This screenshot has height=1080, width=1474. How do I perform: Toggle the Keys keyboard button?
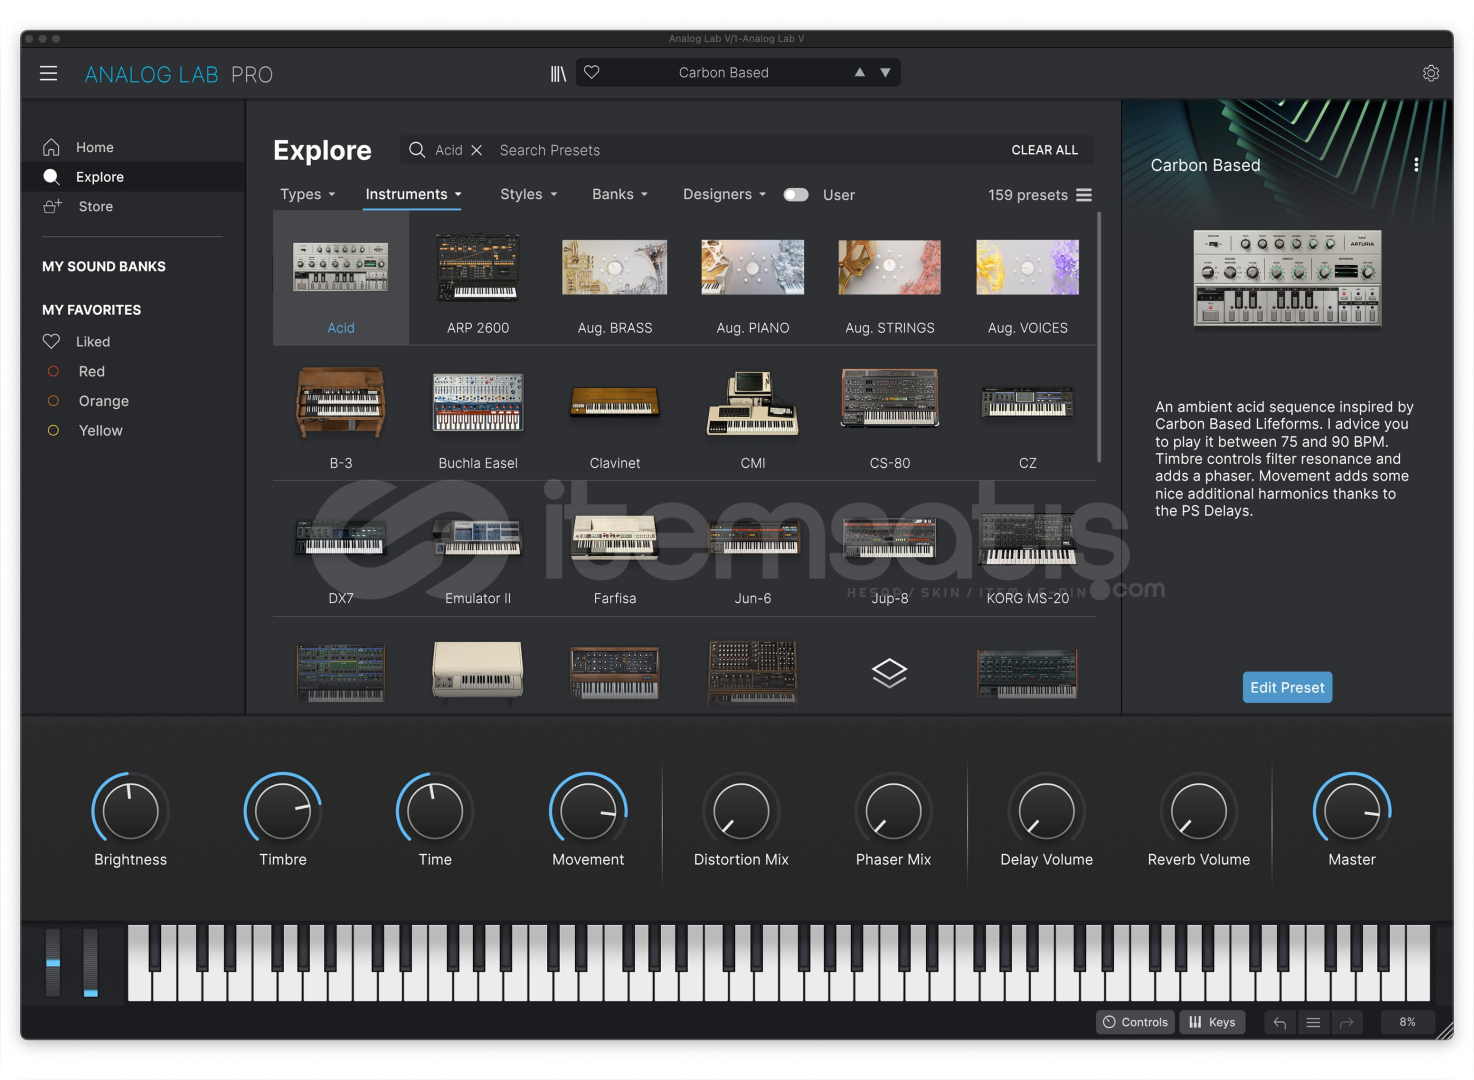pyautogui.click(x=1212, y=1022)
